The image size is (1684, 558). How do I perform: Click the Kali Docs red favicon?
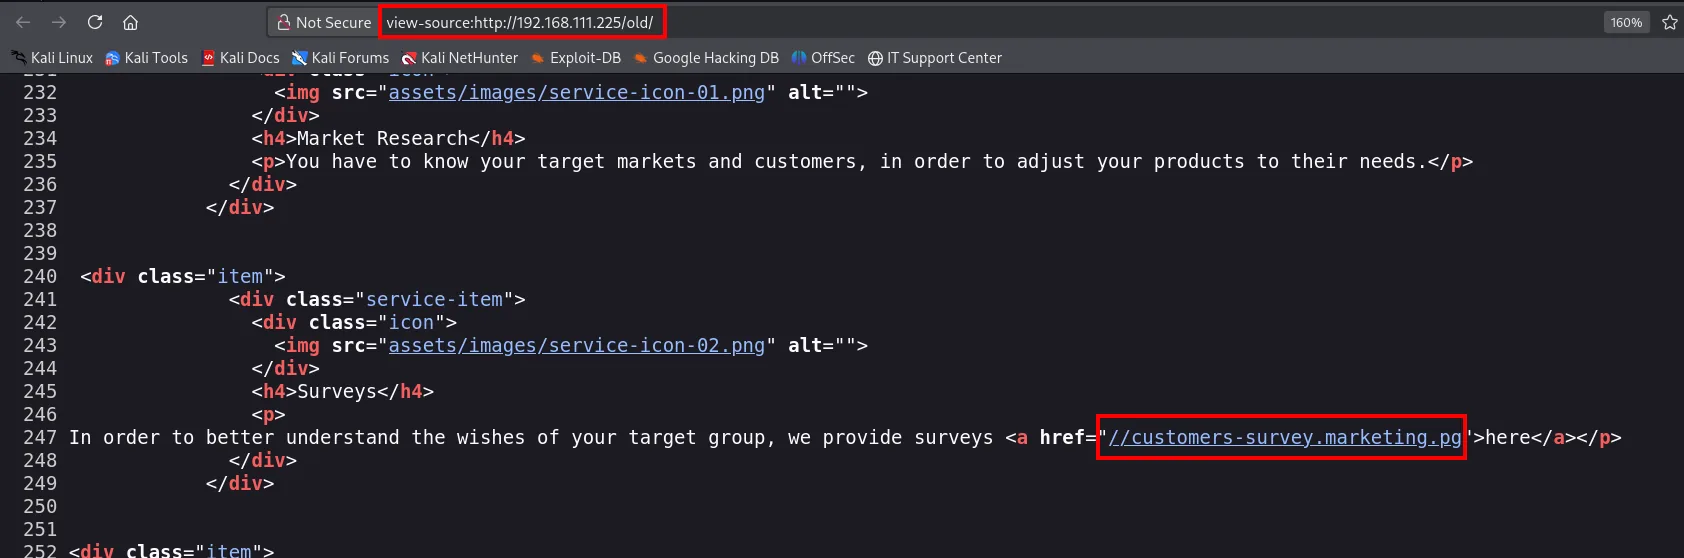click(208, 58)
